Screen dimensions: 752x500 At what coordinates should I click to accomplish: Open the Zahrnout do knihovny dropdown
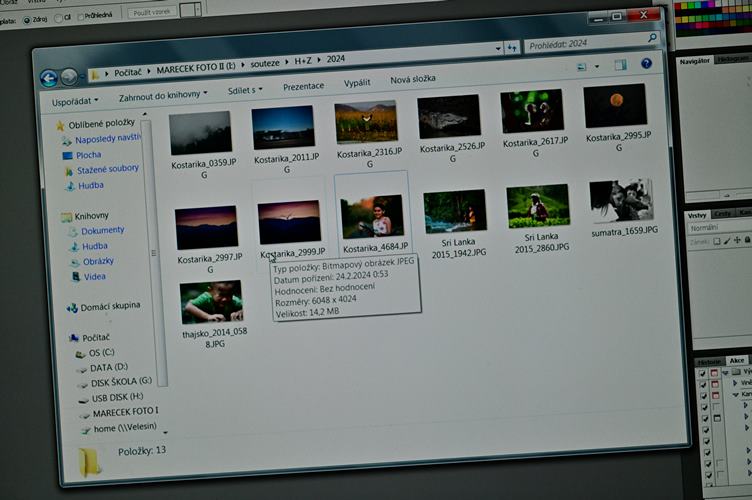(163, 95)
